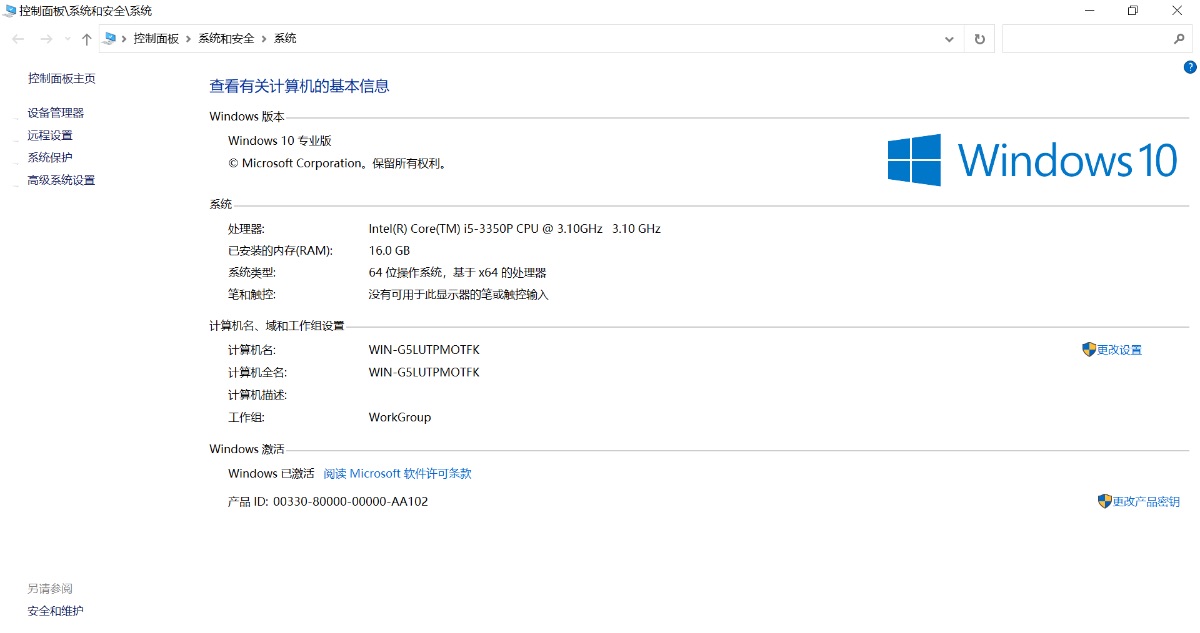Click the 系统类型 label
This screenshot has height=633, width=1200.
tap(252, 272)
